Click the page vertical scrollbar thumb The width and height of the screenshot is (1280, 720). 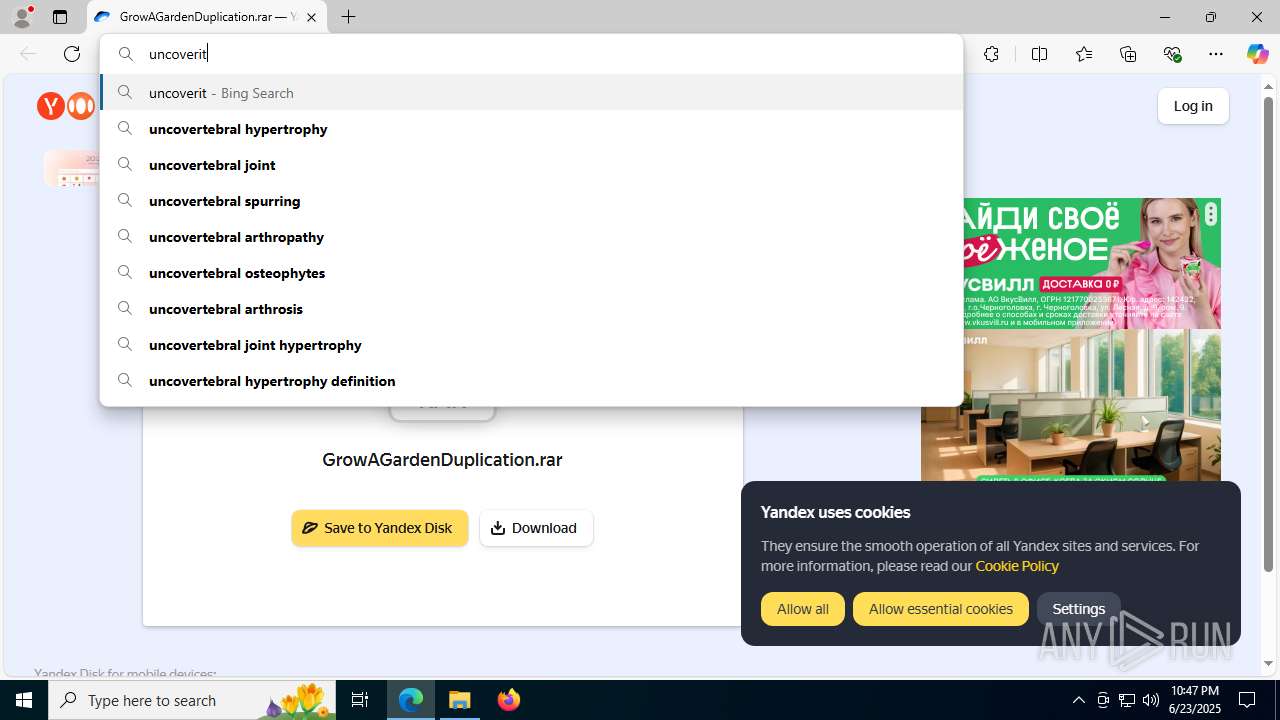[1268, 333]
